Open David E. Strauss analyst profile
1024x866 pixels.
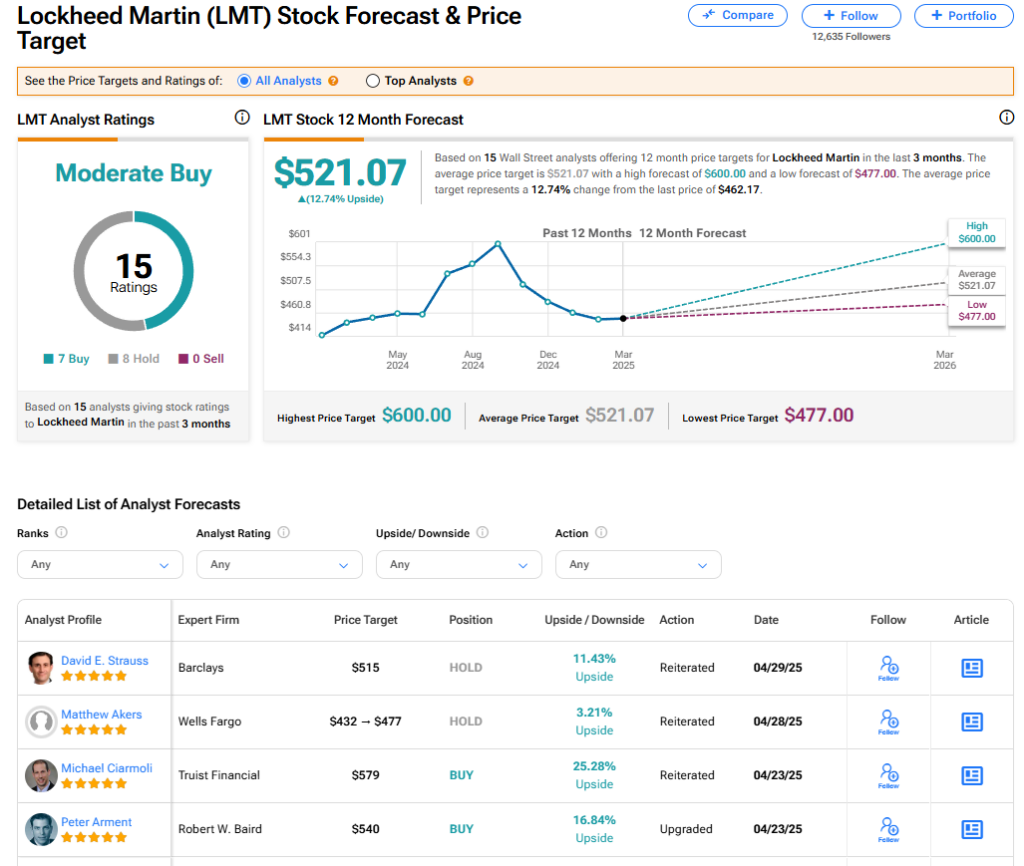[x=104, y=660]
